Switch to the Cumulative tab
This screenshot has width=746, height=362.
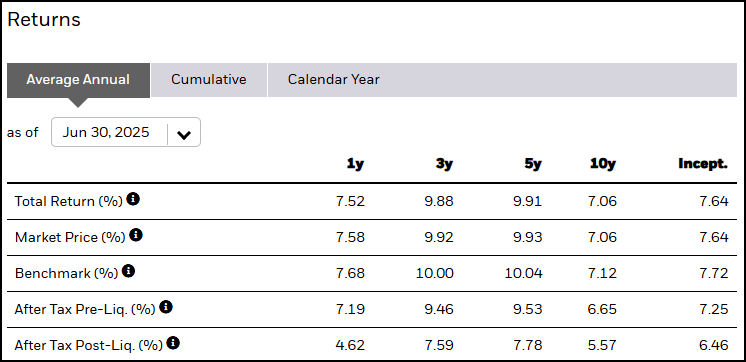209,79
